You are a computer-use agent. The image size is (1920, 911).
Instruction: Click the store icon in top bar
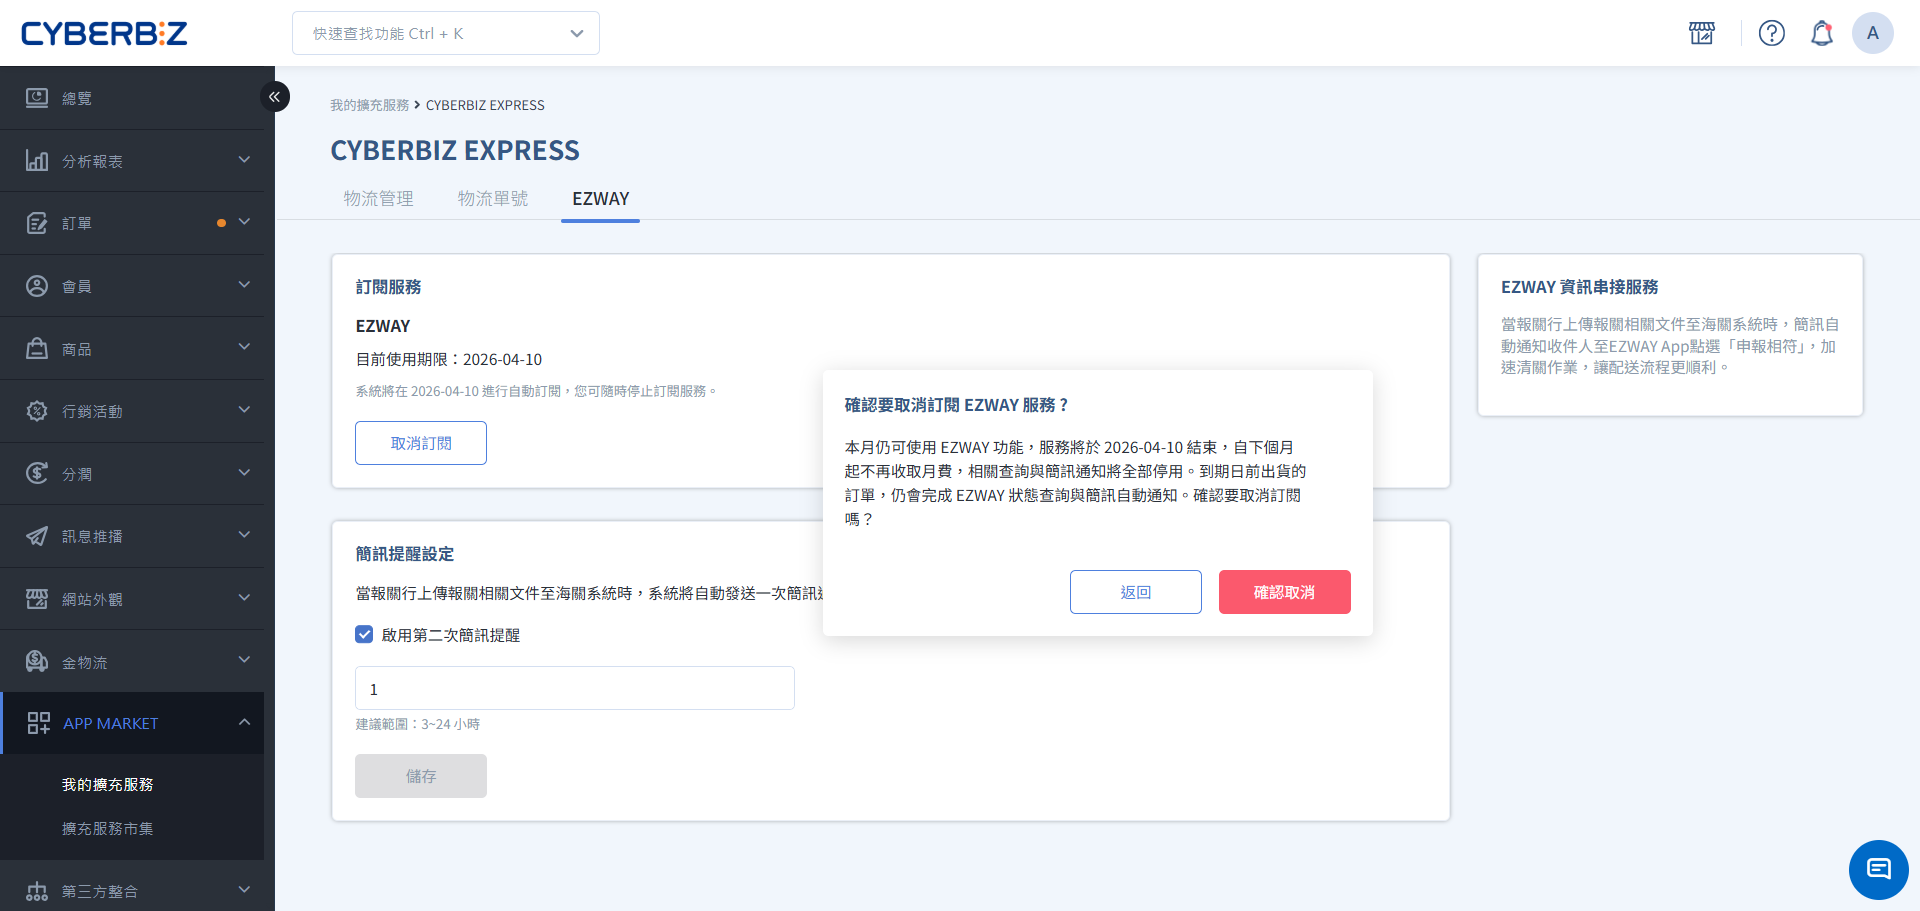1702,33
